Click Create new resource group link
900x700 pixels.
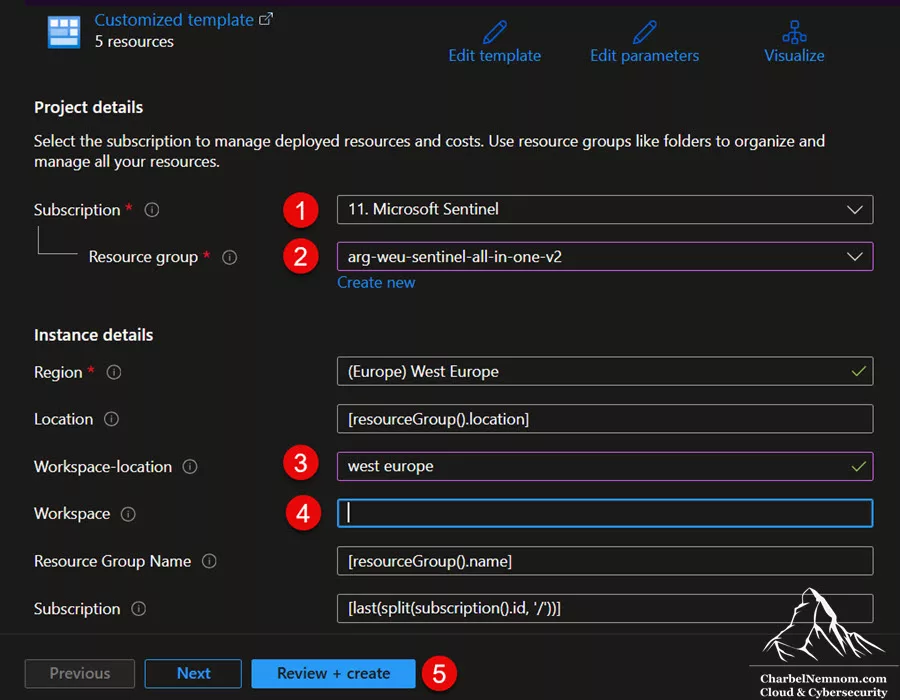[x=376, y=283]
